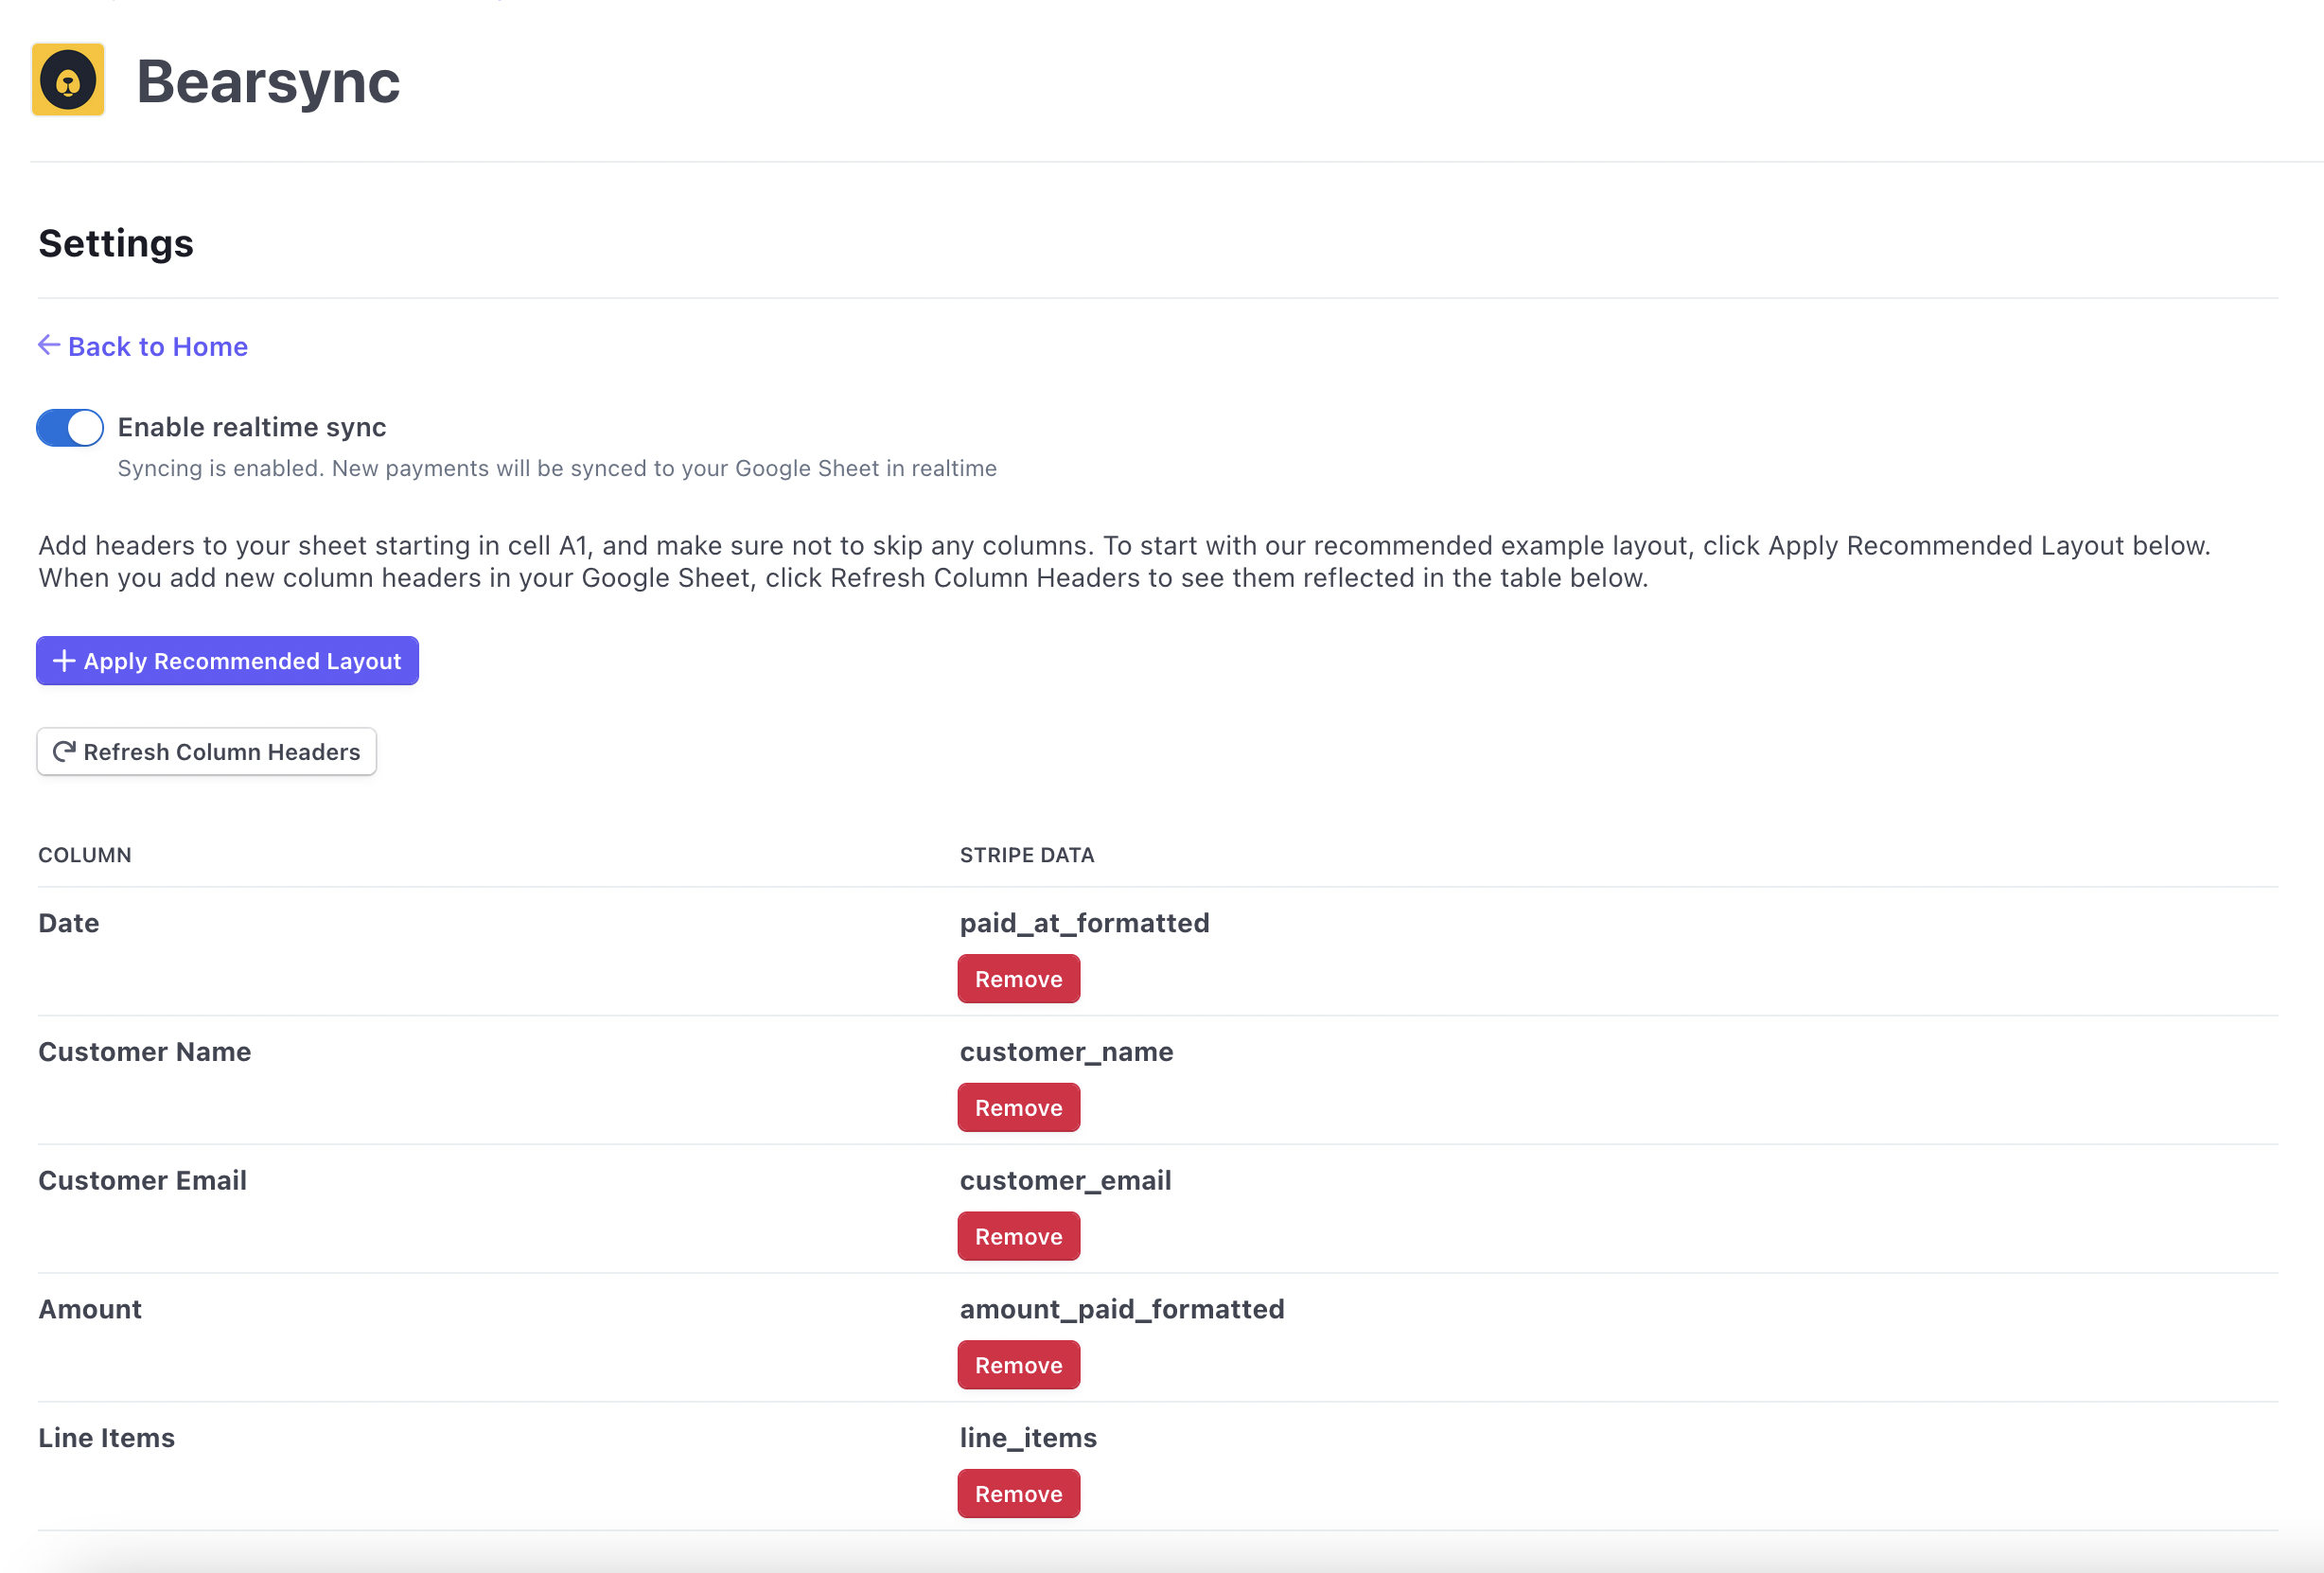Click the refresh icon on Refresh Column Headers
This screenshot has width=2324, height=1573.
pyautogui.click(x=63, y=751)
